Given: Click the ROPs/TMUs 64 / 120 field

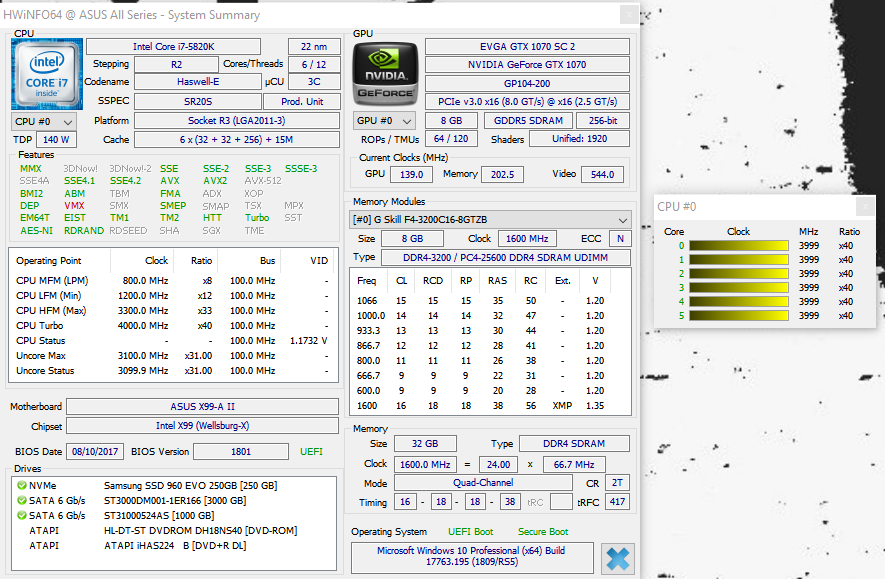Looking at the screenshot, I should [x=451, y=139].
